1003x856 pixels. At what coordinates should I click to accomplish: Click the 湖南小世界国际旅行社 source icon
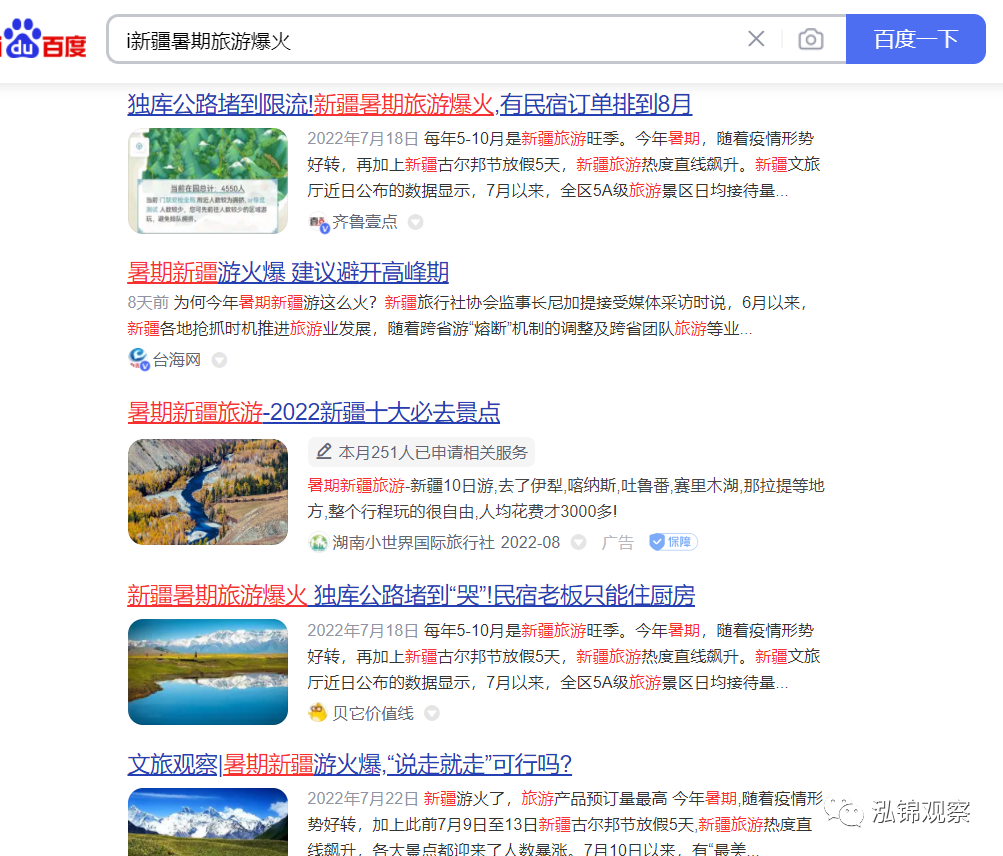pyautogui.click(x=318, y=542)
